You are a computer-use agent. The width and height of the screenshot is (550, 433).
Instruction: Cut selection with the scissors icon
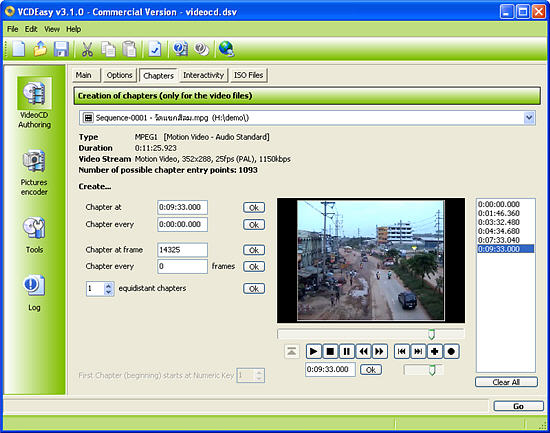click(x=87, y=48)
